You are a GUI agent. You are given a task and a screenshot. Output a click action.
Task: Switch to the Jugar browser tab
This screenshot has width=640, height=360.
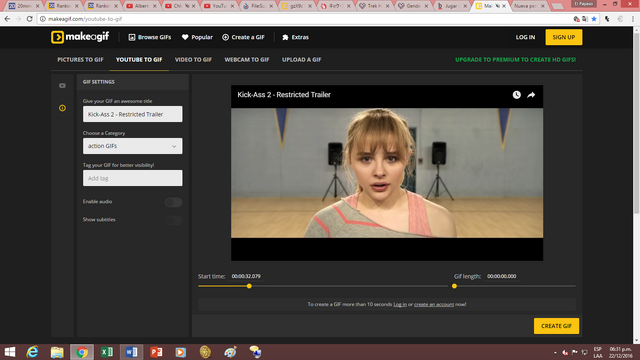[x=451, y=6]
